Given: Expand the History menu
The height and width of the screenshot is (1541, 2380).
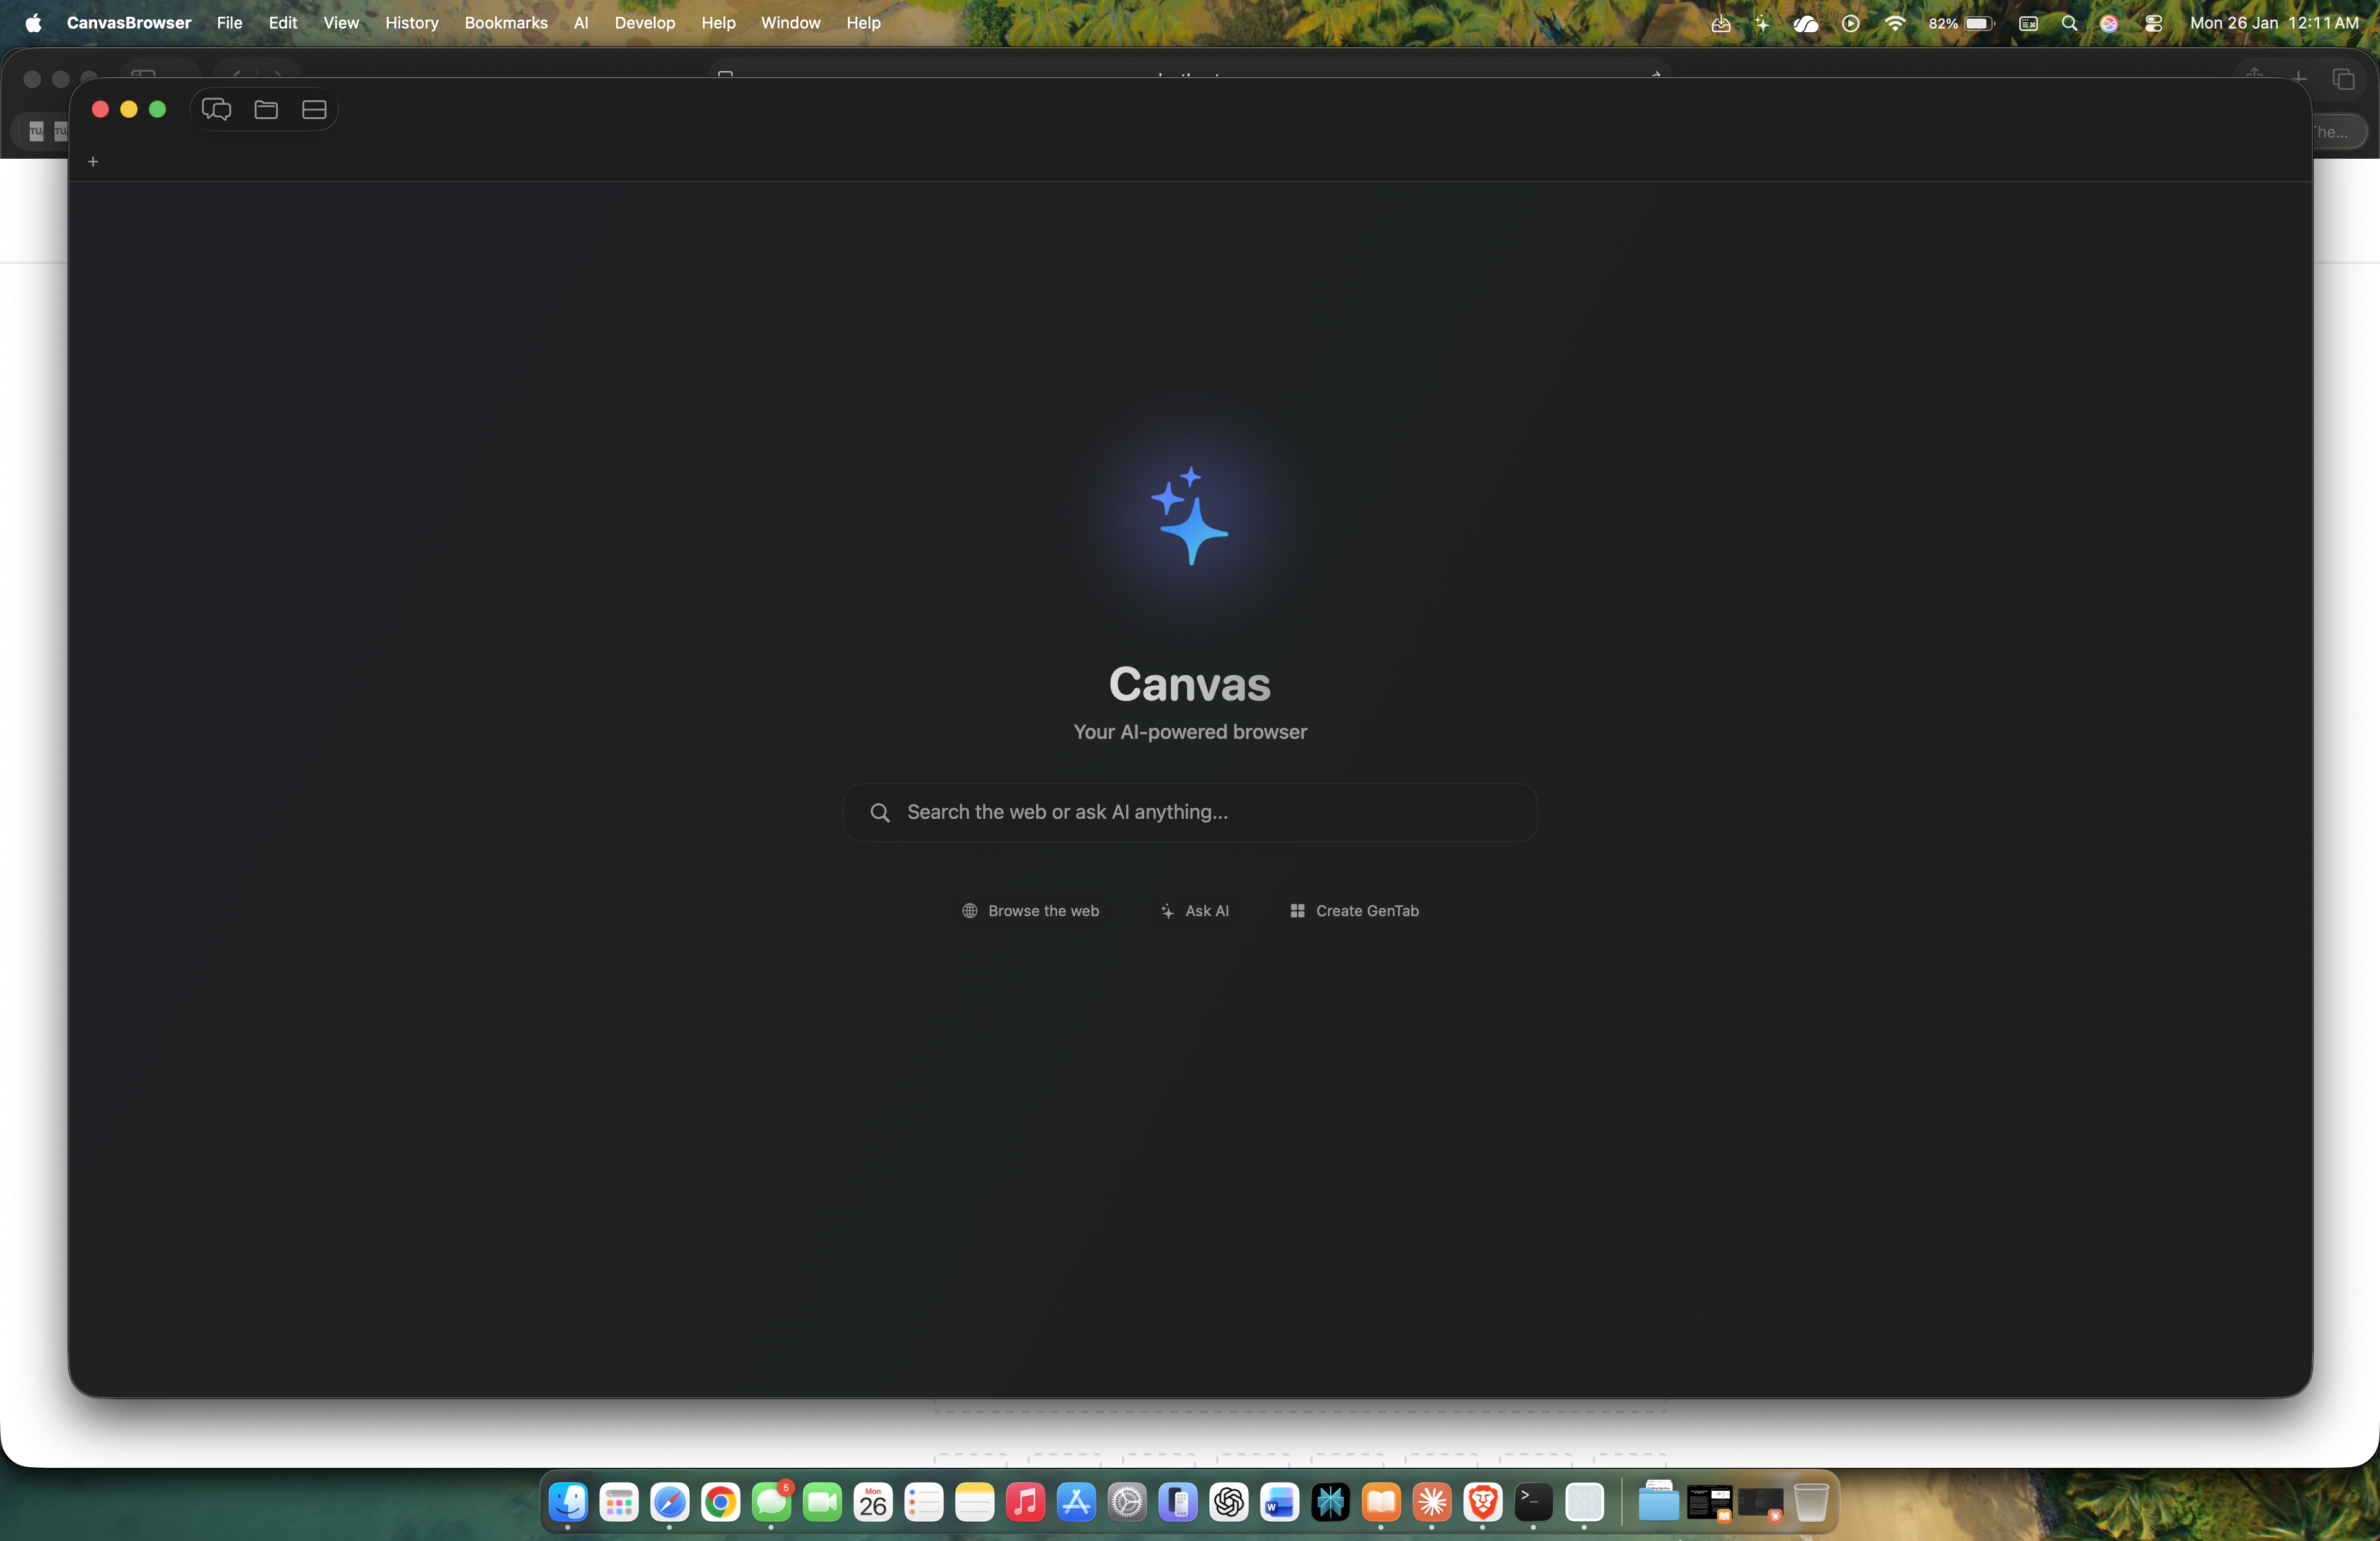Looking at the screenshot, I should tap(411, 23).
